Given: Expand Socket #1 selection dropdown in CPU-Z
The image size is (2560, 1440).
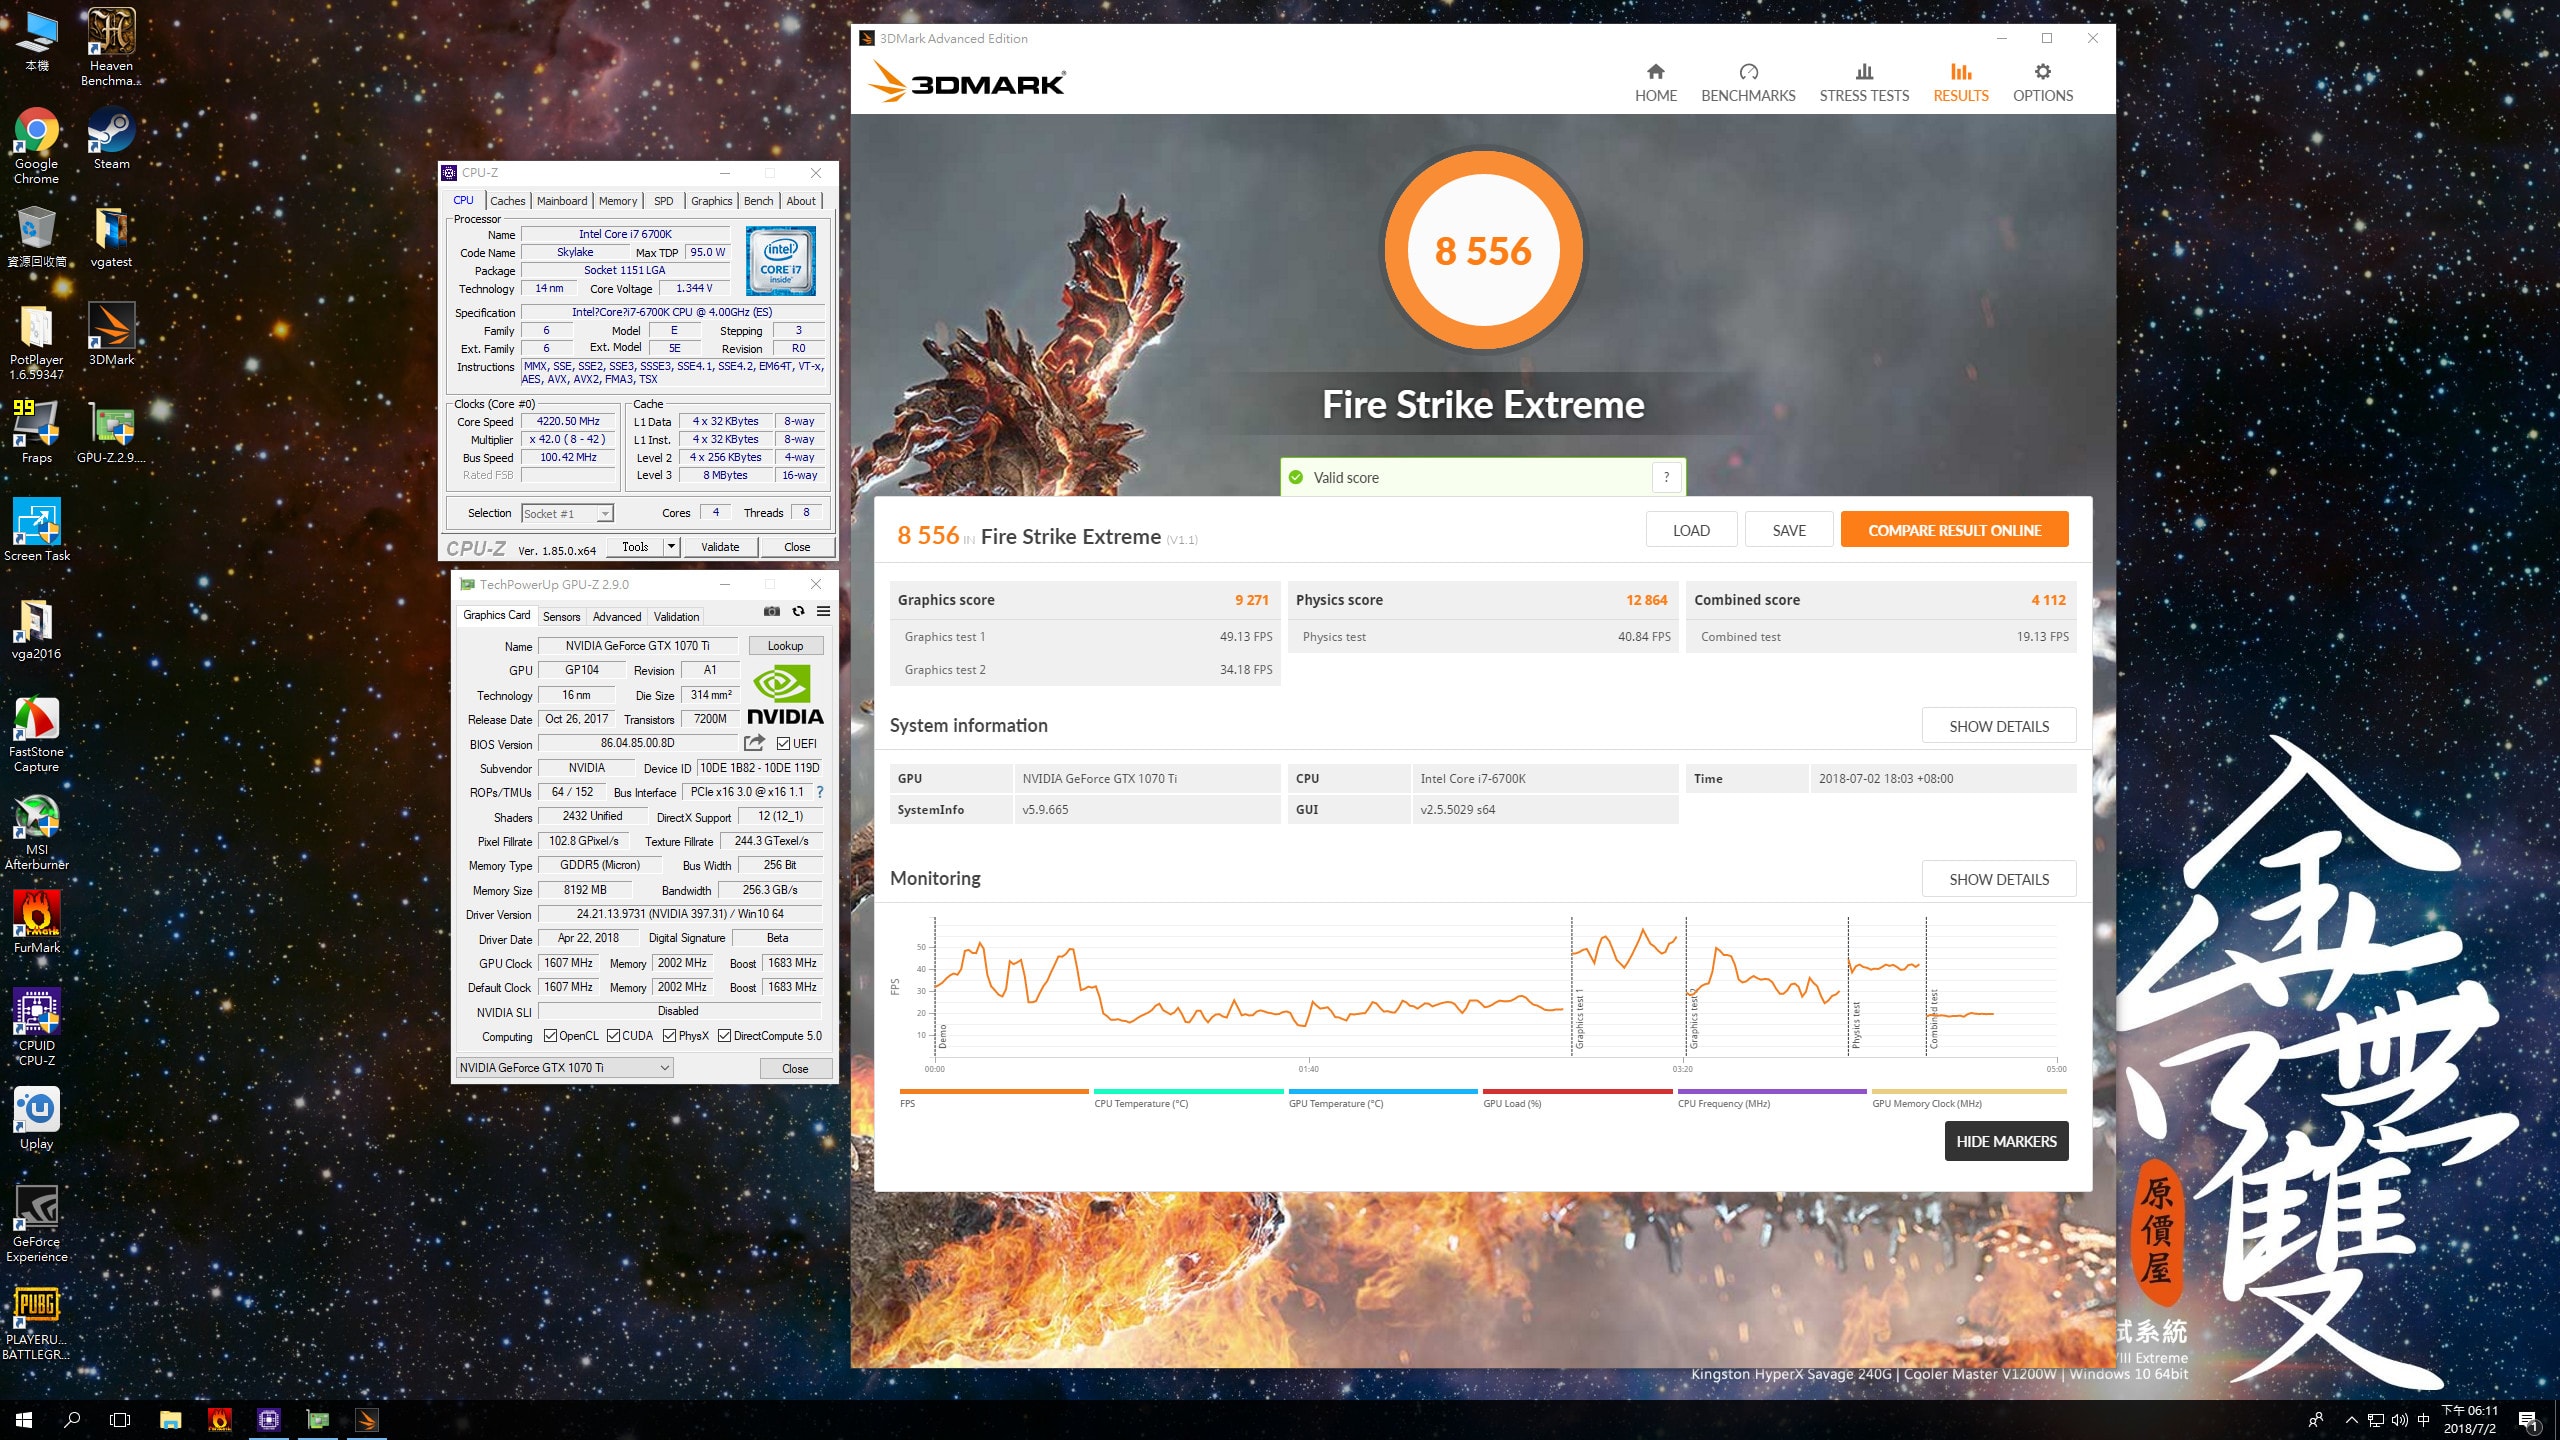Looking at the screenshot, I should click(x=604, y=514).
